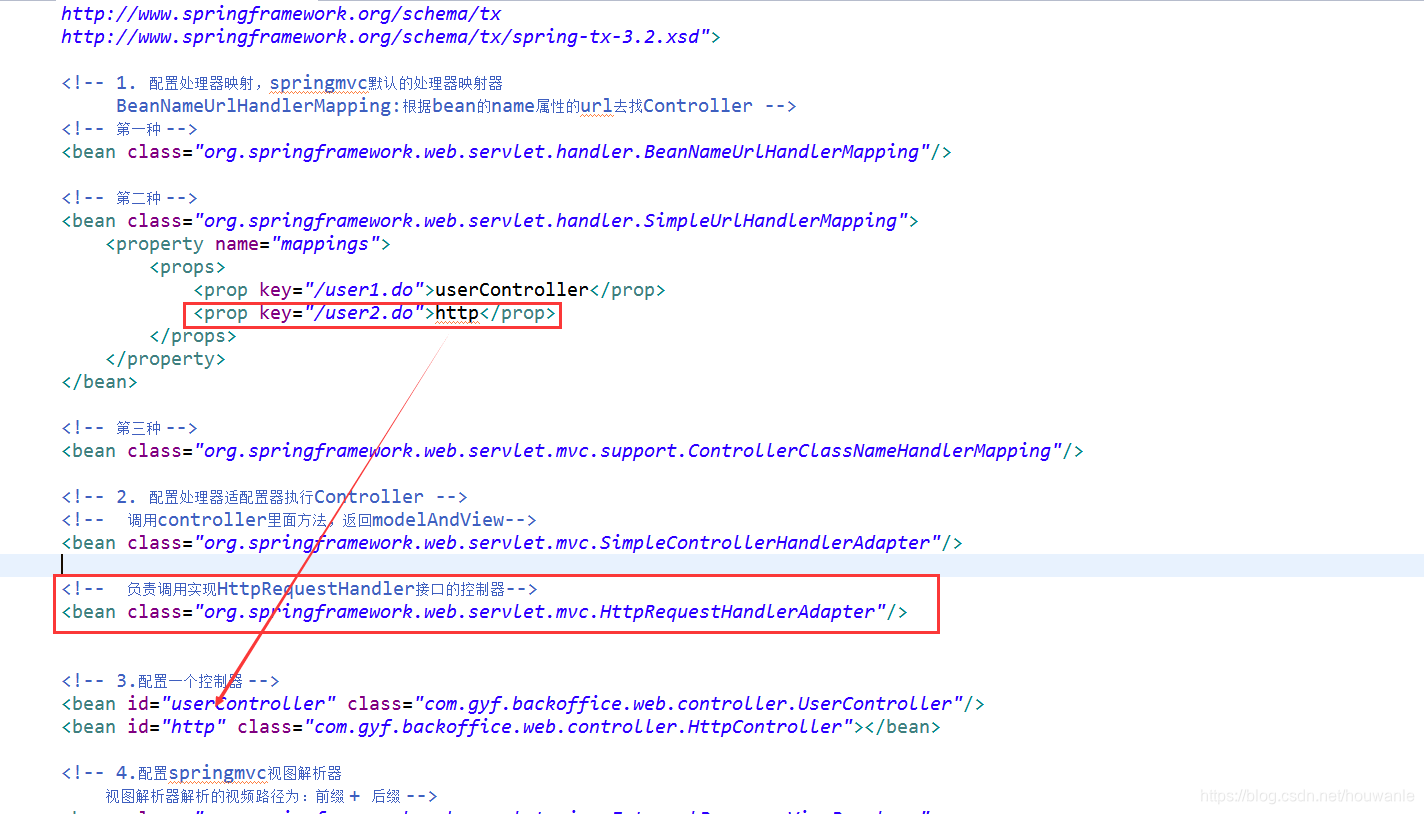
Task: Click the 第二种 comment line
Action: click(129, 198)
